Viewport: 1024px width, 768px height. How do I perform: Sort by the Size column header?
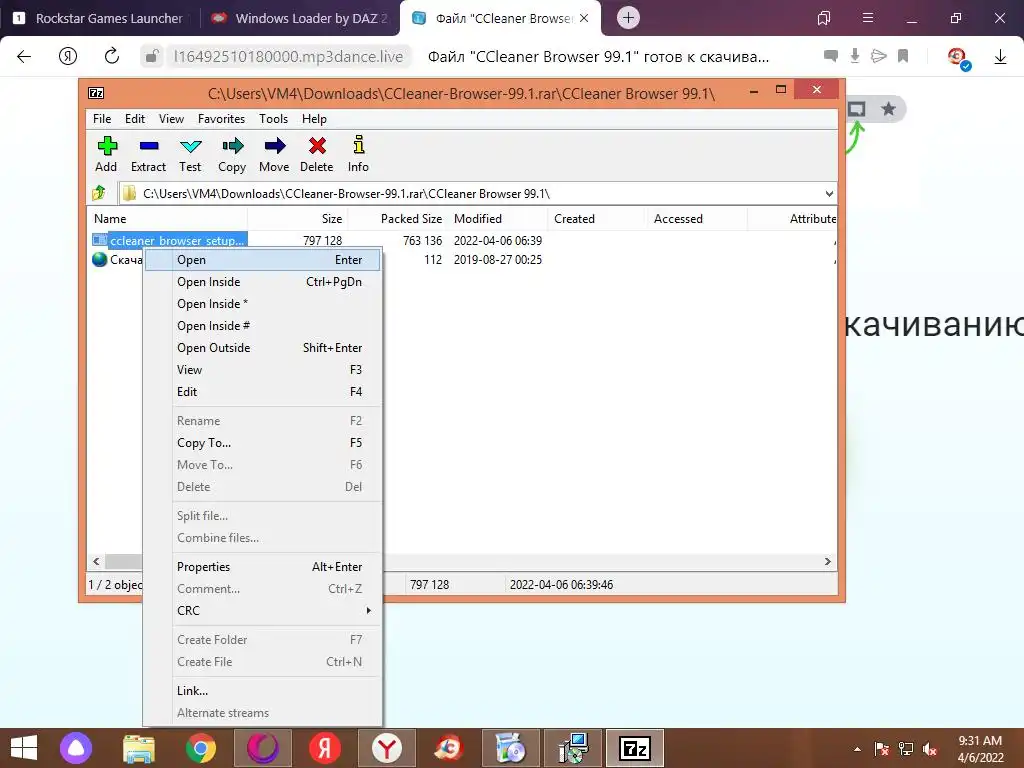297,219
